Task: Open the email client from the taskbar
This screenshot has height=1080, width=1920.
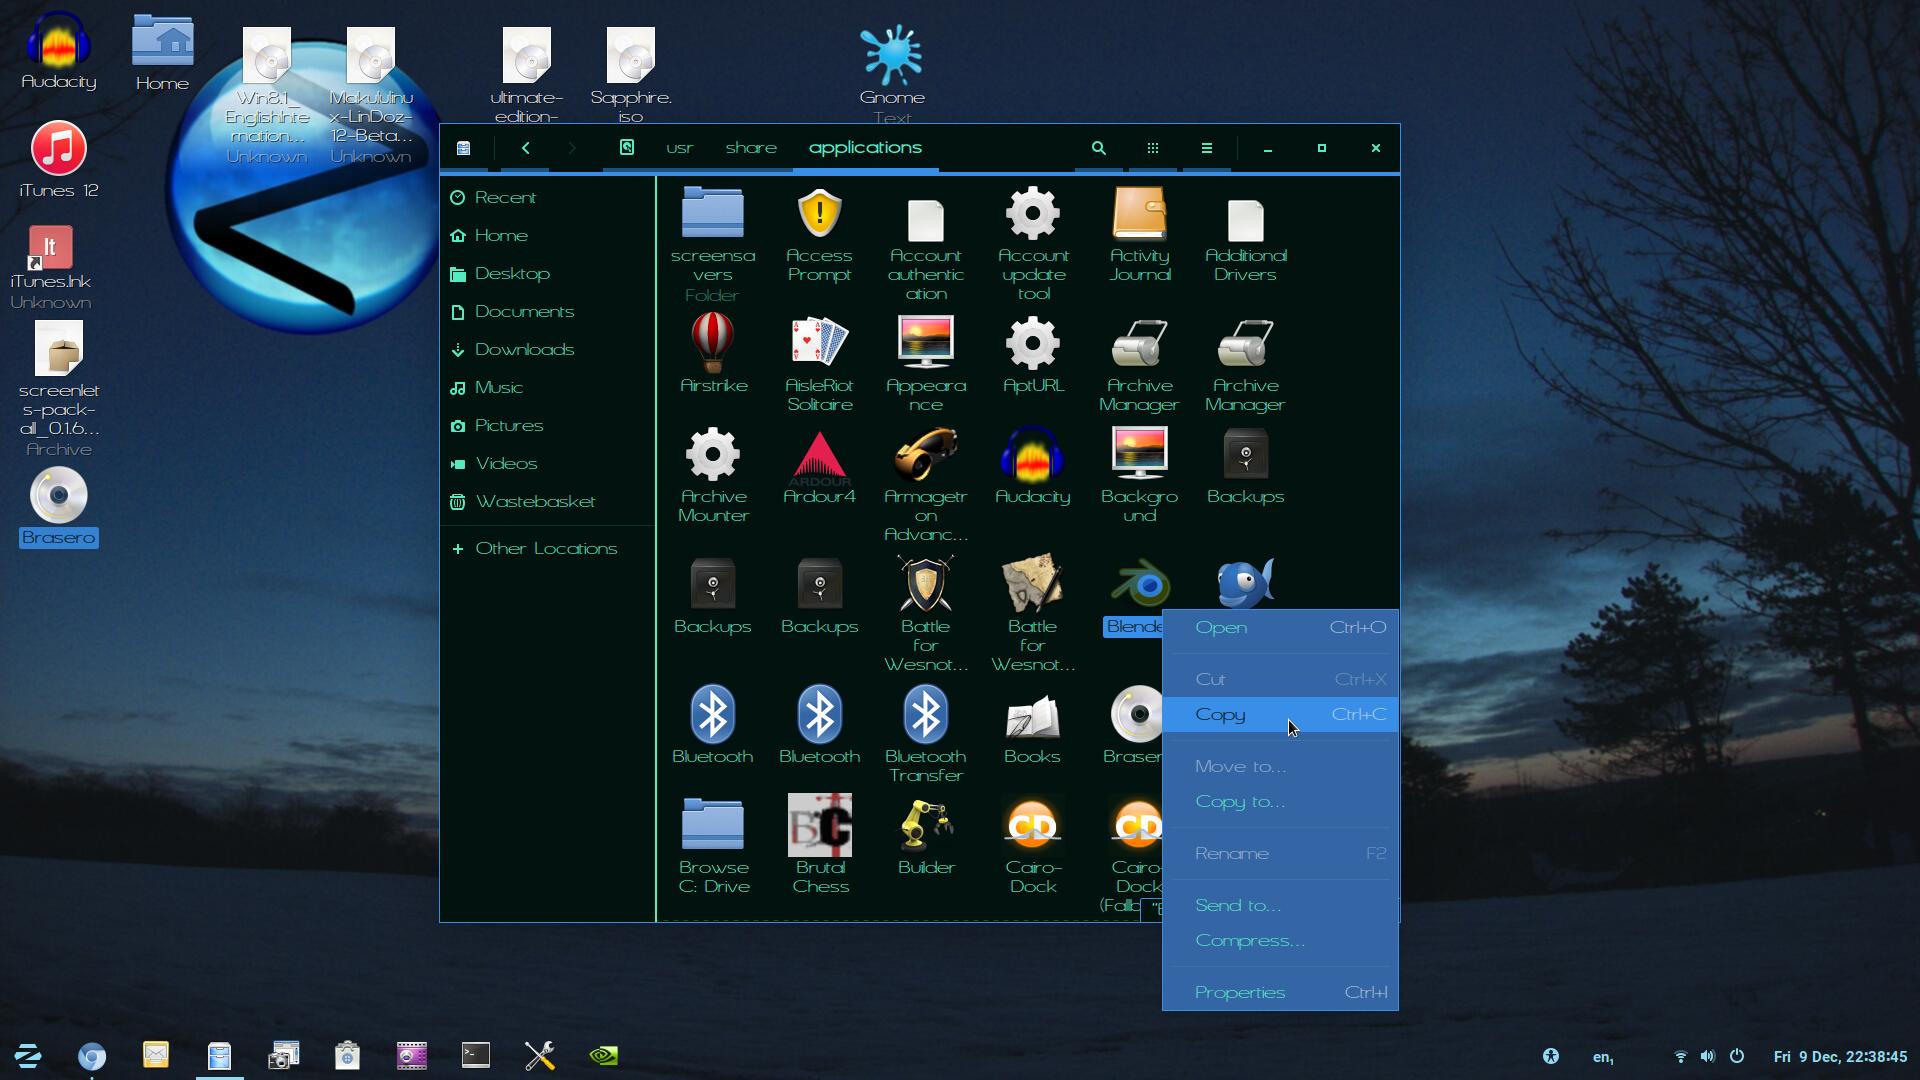Action: click(156, 1055)
